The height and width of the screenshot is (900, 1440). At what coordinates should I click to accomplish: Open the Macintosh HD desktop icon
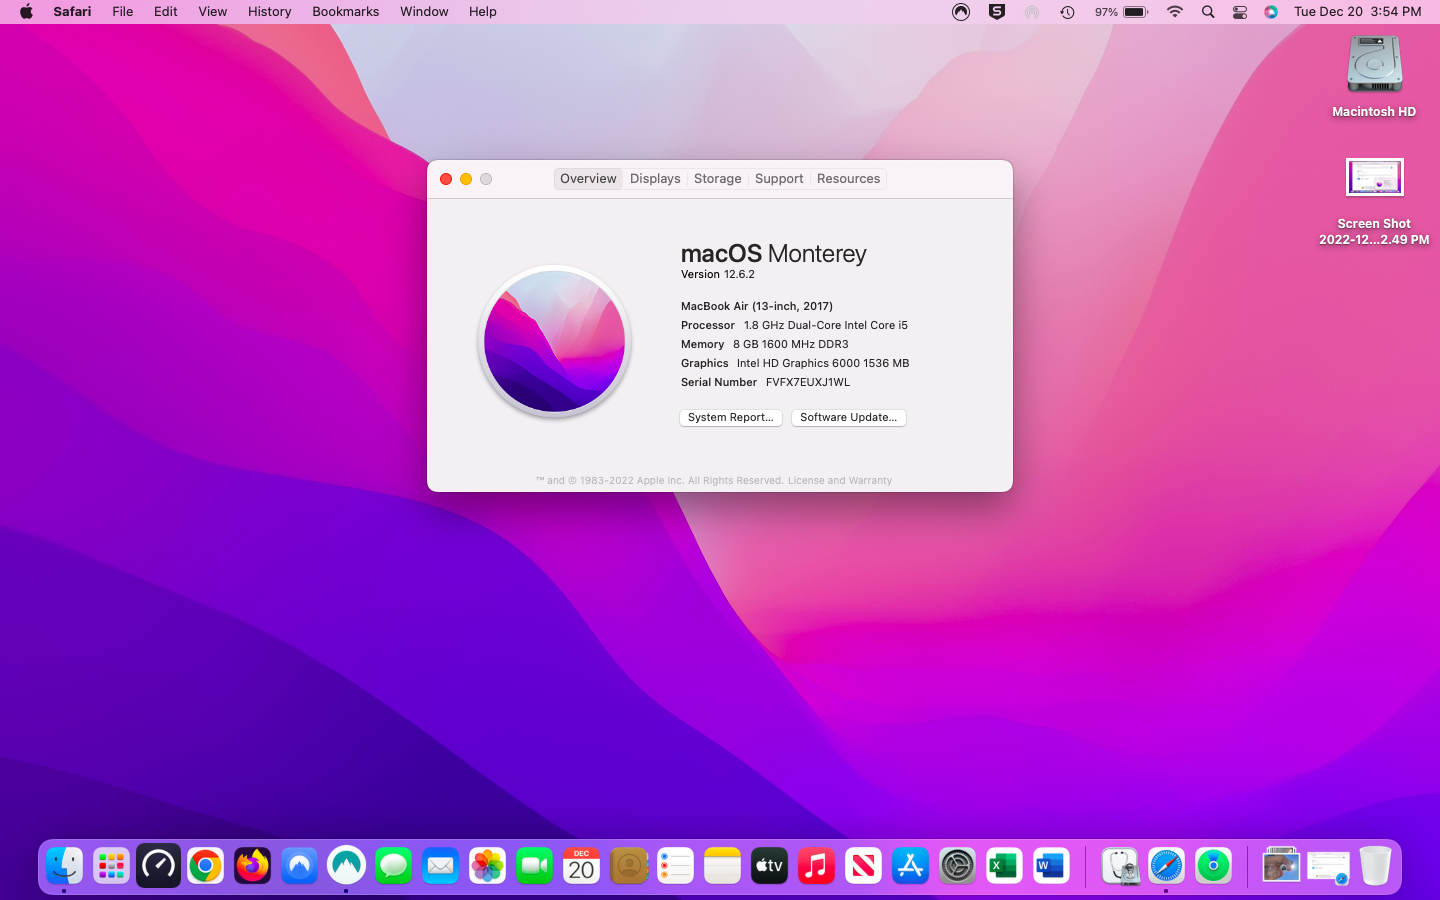pos(1374,77)
